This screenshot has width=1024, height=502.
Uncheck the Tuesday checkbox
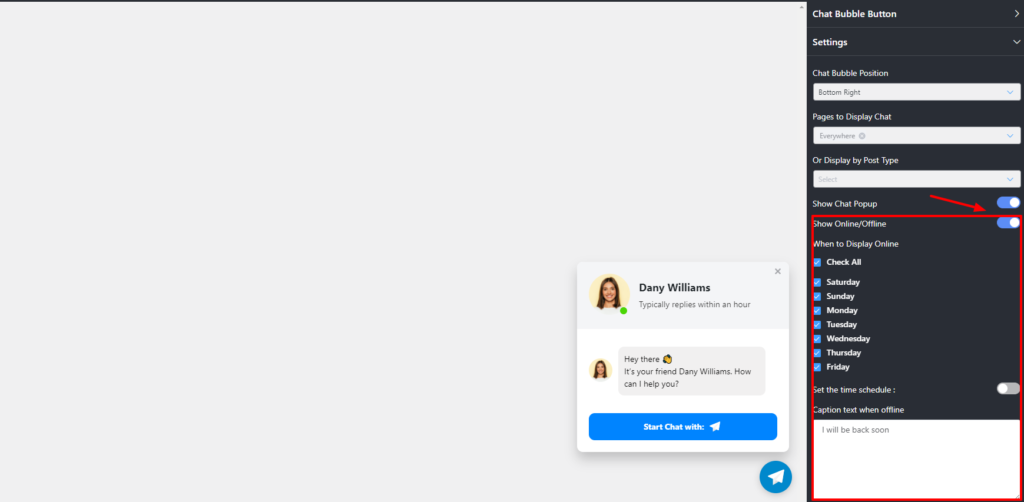tap(817, 324)
